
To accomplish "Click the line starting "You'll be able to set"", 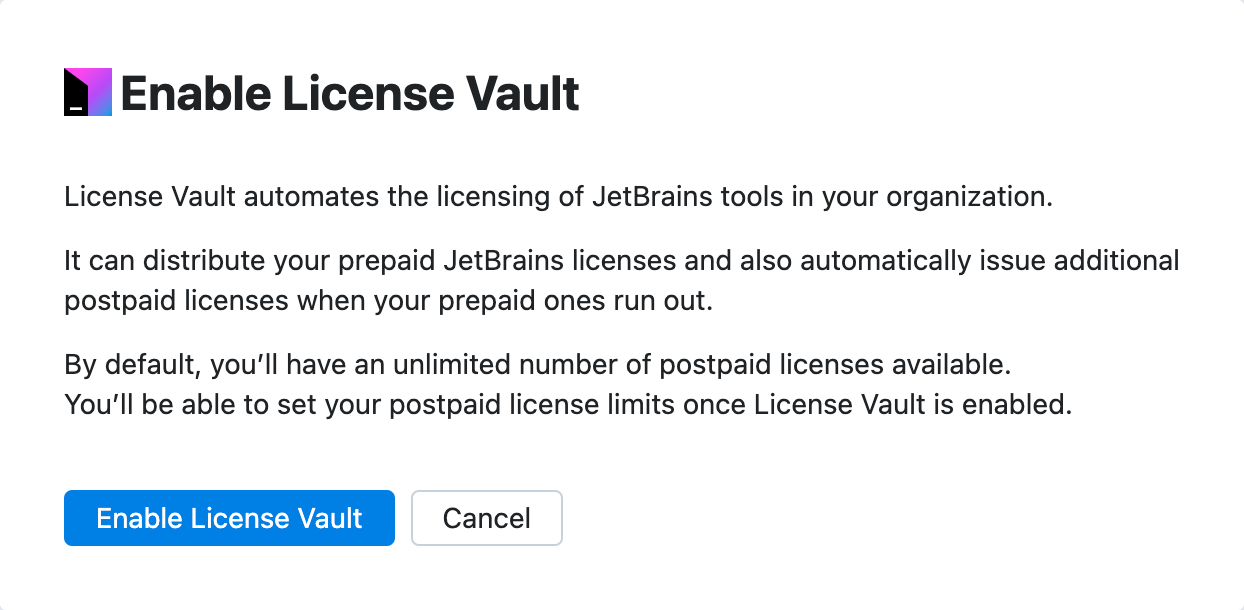I will point(567,405).
